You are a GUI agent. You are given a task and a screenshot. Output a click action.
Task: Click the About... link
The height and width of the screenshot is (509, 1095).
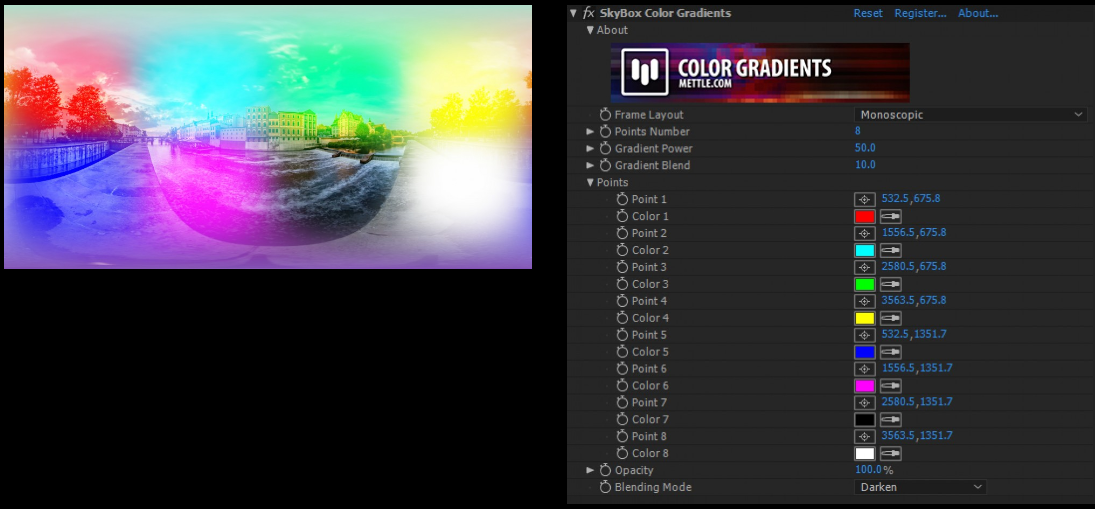click(x=978, y=13)
